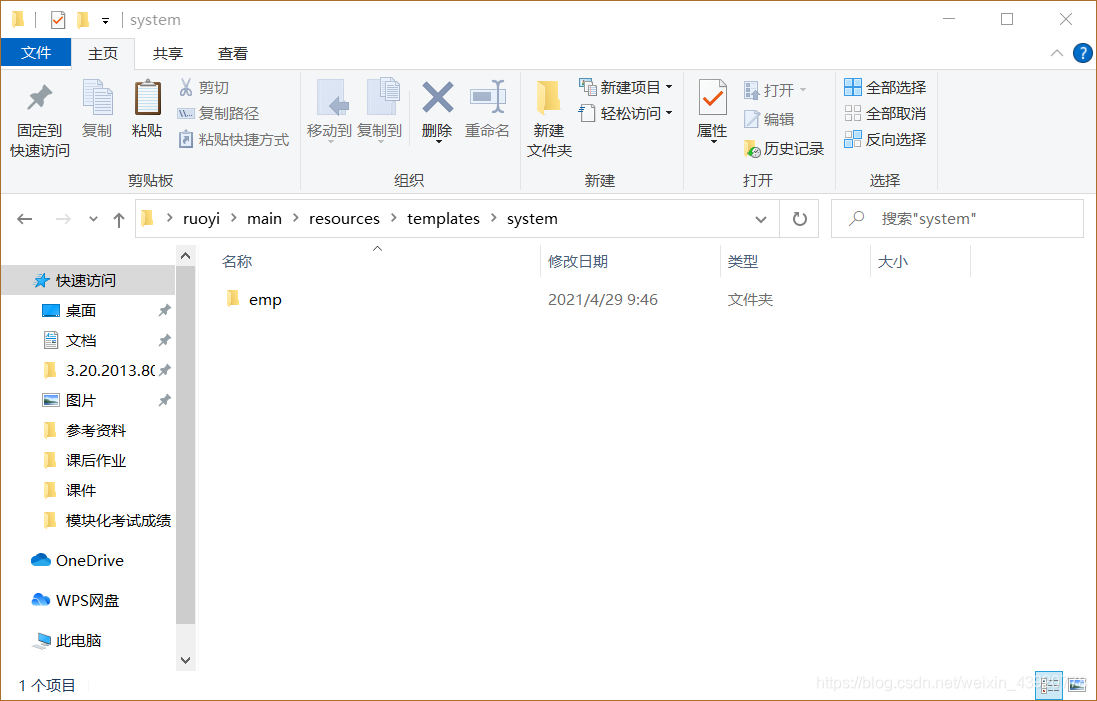Select the emp folder
1097x701 pixels.
pos(265,299)
